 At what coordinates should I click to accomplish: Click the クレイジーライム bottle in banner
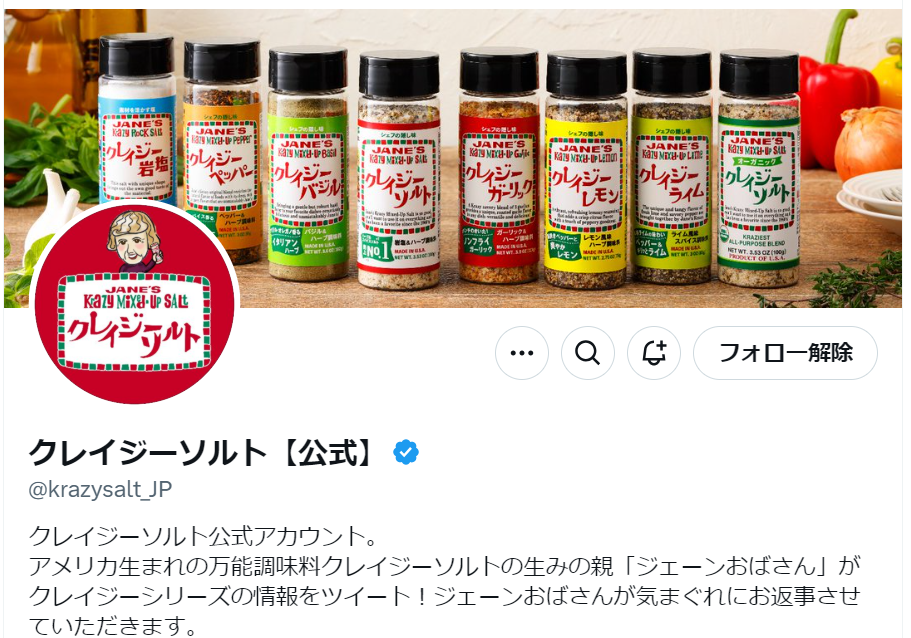coord(672,167)
